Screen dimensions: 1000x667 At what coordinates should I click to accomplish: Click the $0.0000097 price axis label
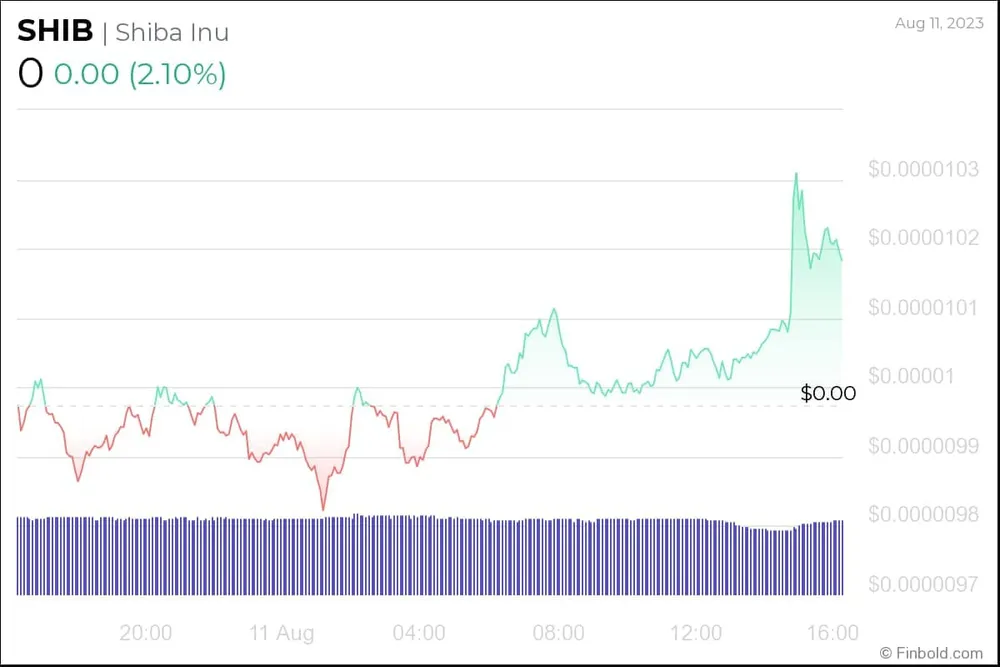[923, 584]
